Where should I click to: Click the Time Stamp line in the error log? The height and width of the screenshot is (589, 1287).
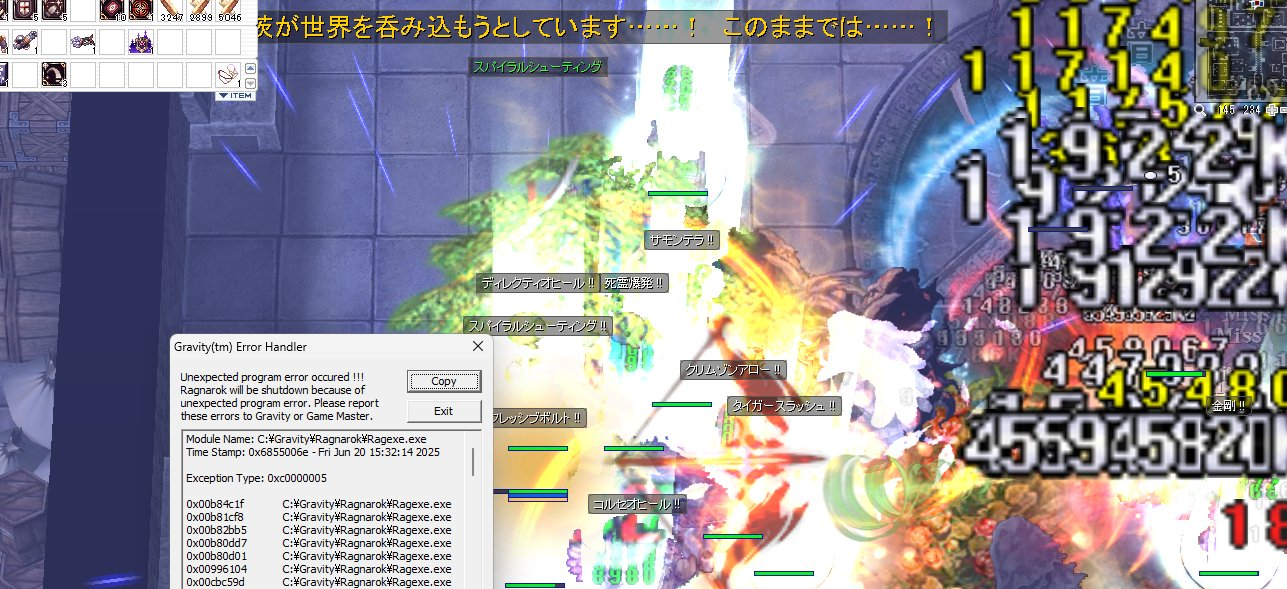[312, 452]
